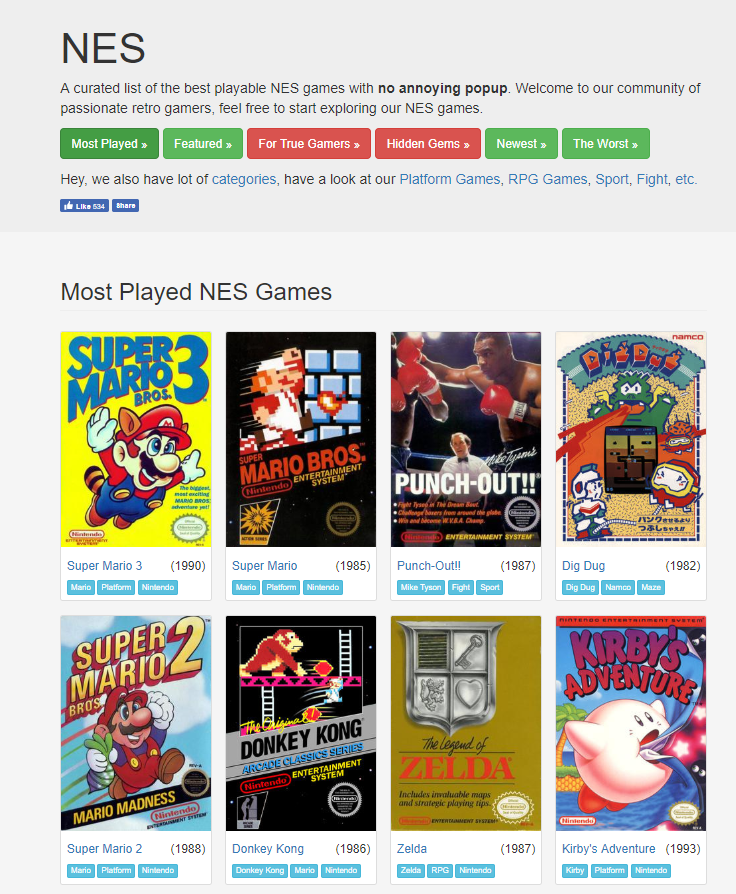This screenshot has width=736, height=894.
Task: Follow the categories link
Action: pos(244,179)
